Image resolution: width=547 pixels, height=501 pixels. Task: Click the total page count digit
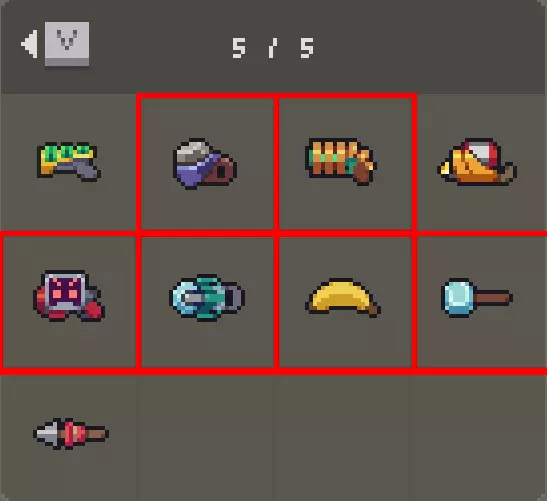tap(307, 48)
